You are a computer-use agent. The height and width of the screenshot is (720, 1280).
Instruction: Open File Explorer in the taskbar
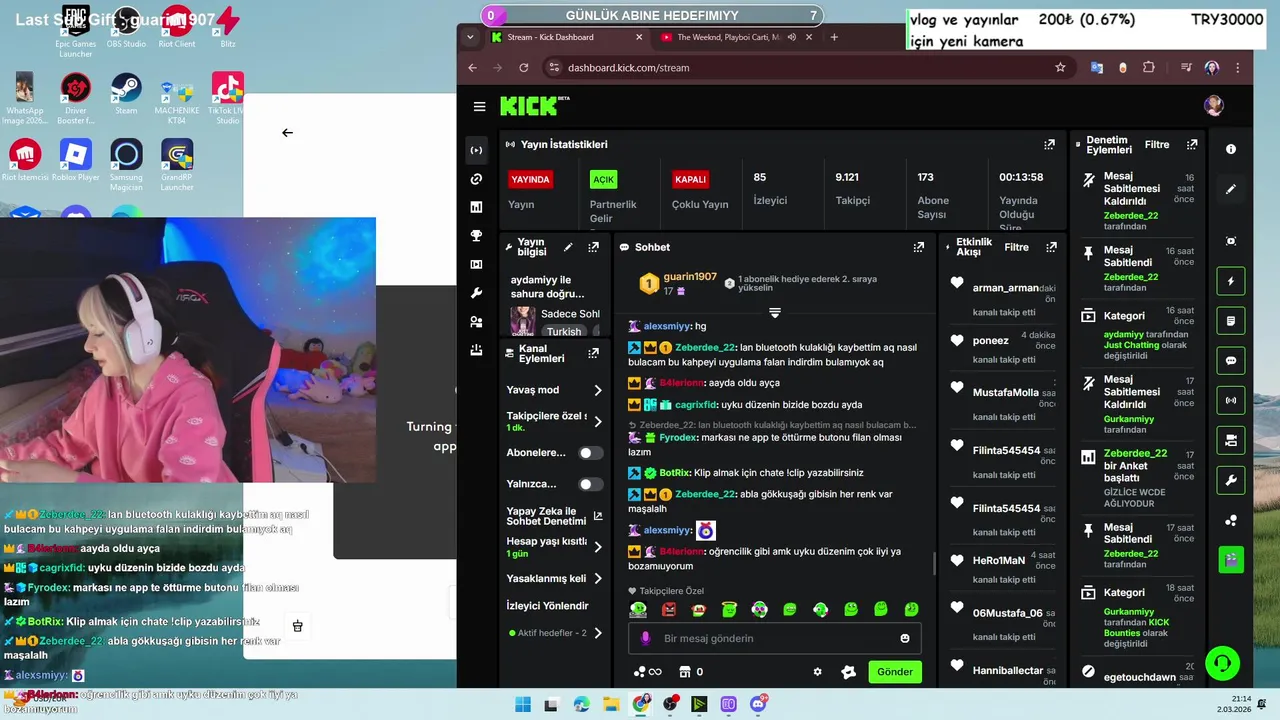[611, 704]
